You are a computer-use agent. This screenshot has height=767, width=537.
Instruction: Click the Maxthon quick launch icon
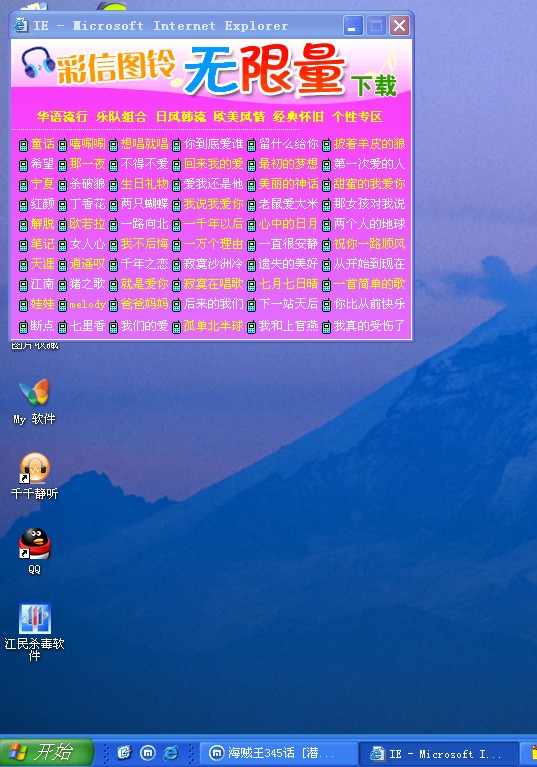148,752
